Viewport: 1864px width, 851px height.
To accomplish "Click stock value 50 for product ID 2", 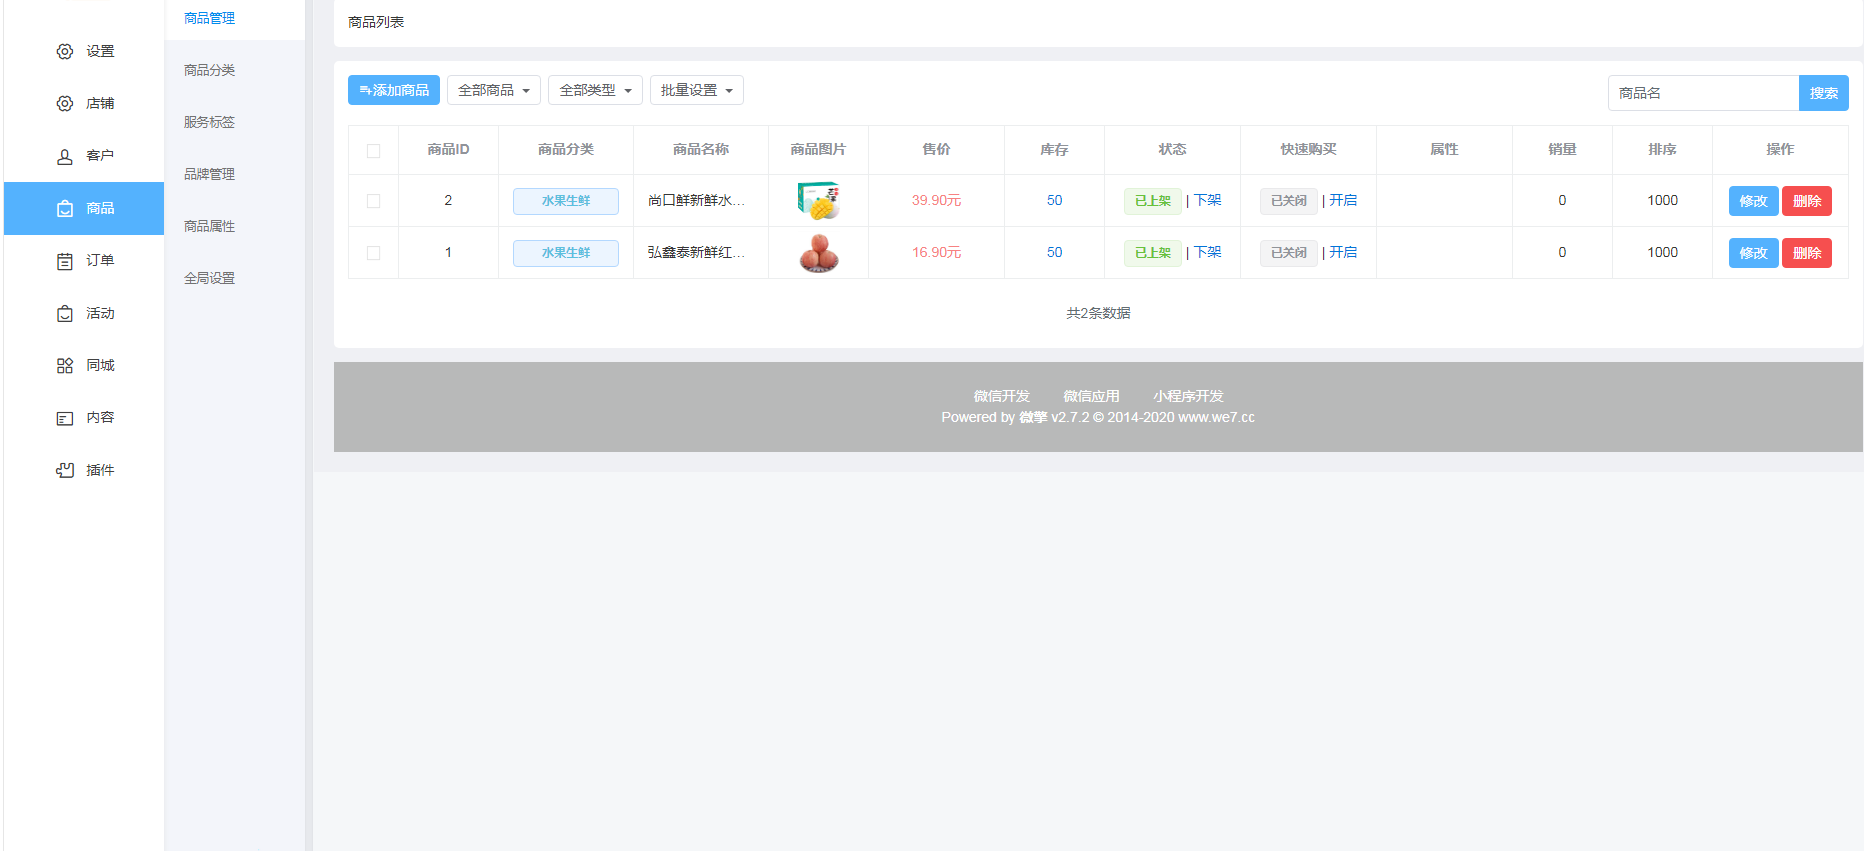I will point(1054,200).
